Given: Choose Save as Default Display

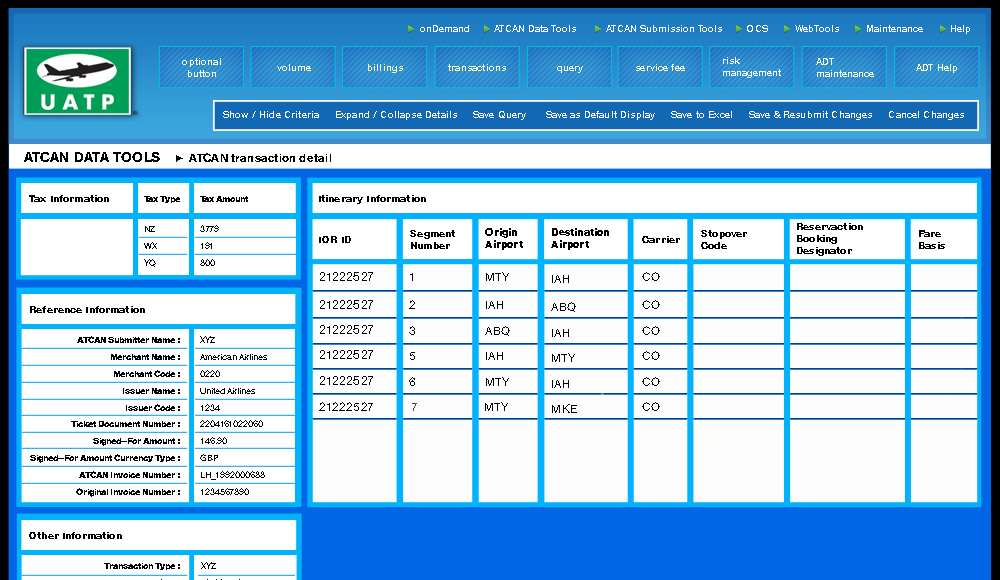Looking at the screenshot, I should [x=600, y=115].
